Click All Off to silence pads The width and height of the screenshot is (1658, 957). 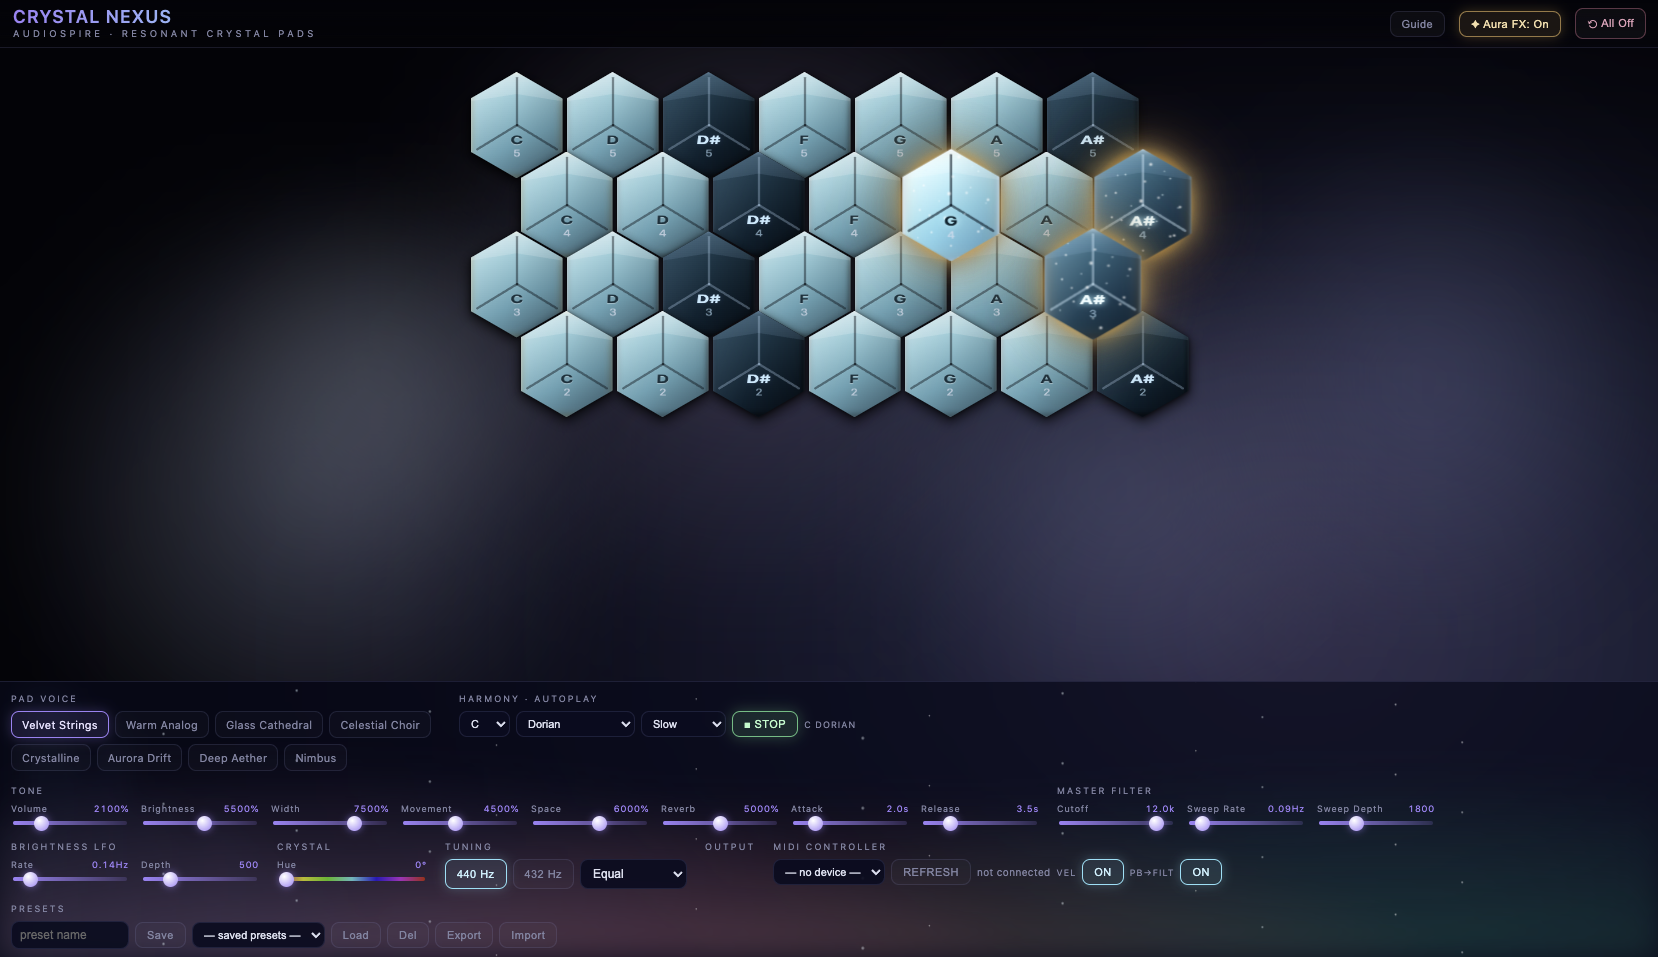pos(1610,23)
